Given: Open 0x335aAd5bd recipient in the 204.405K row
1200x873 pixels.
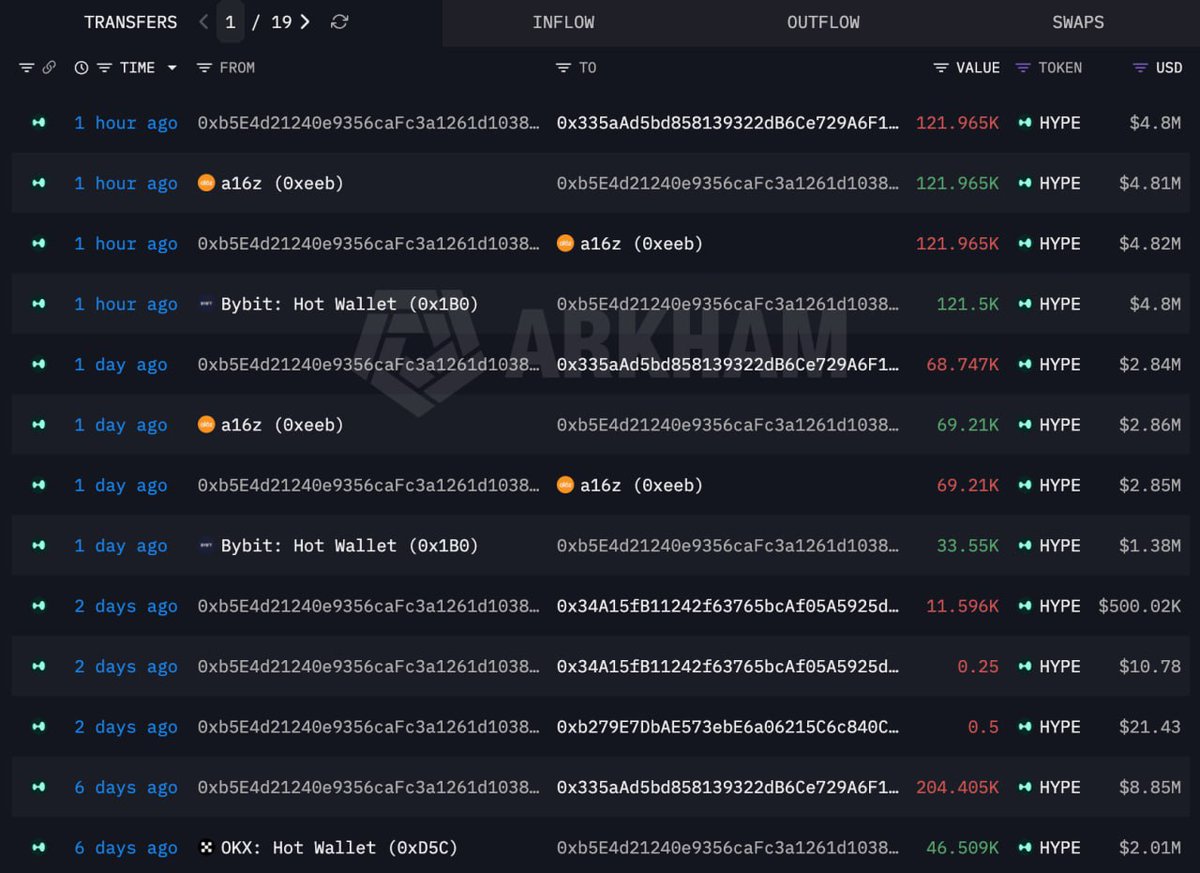Looking at the screenshot, I should click(x=727, y=787).
